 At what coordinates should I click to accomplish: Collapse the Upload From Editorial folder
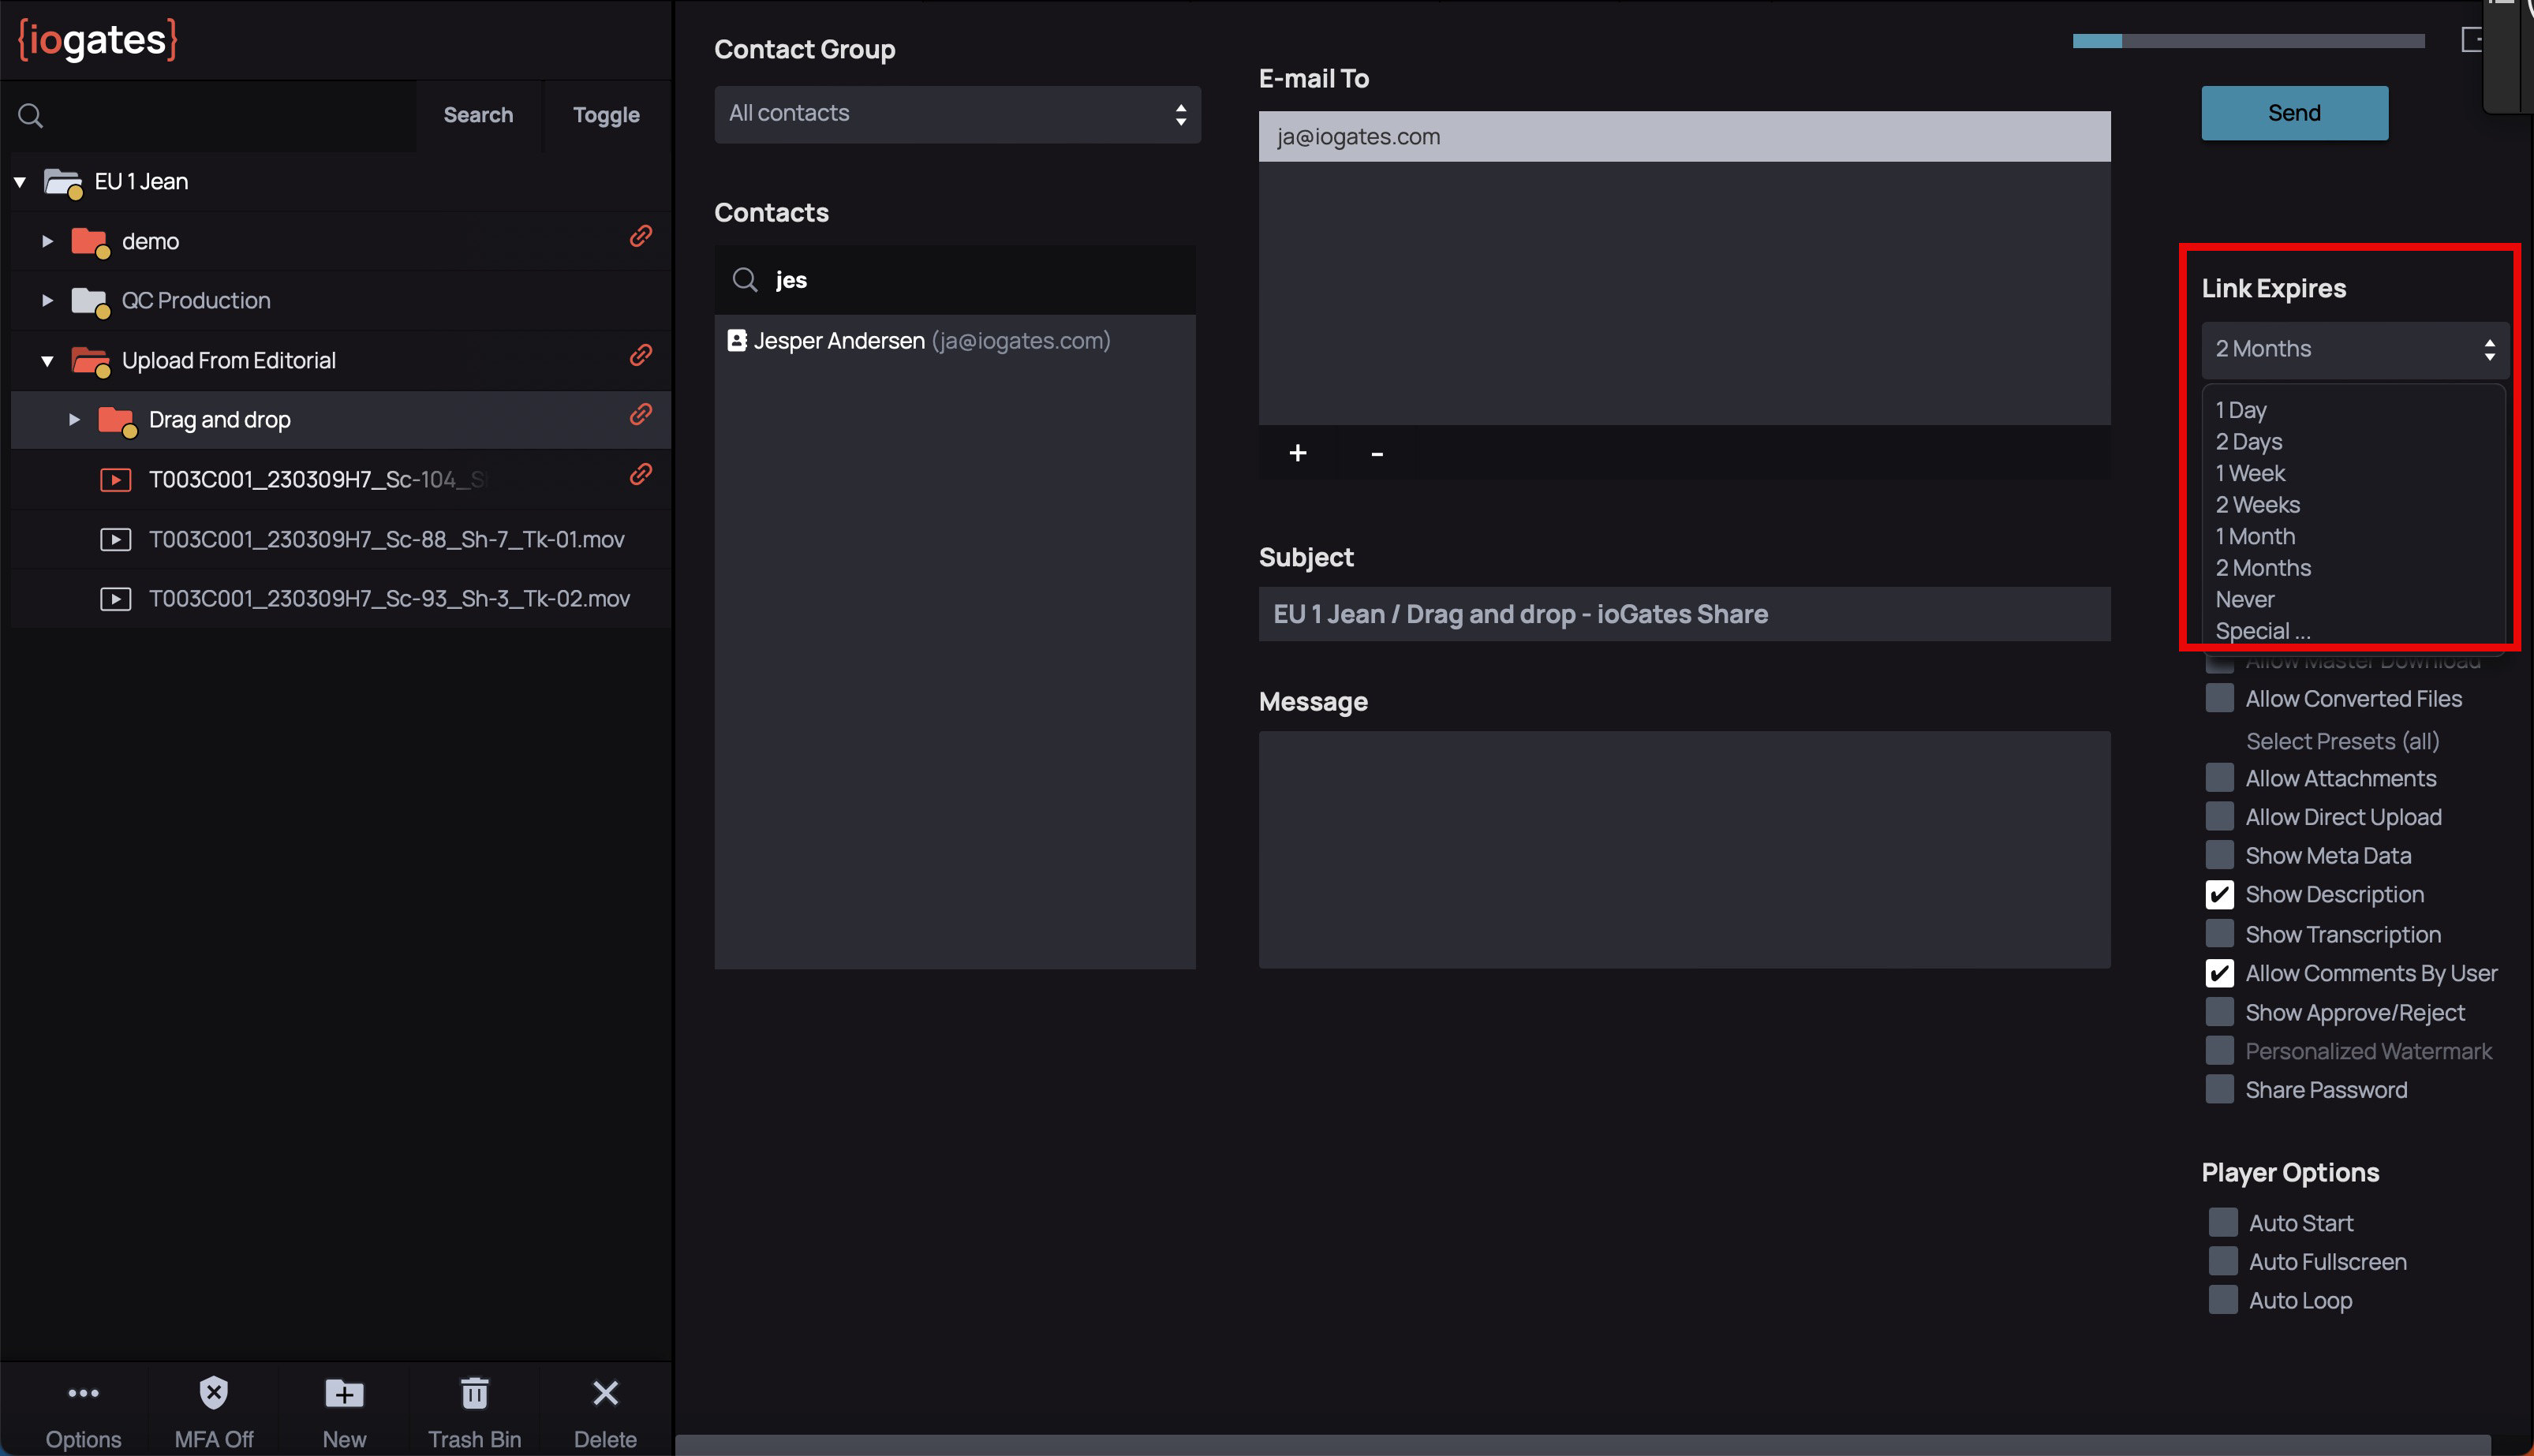47,361
